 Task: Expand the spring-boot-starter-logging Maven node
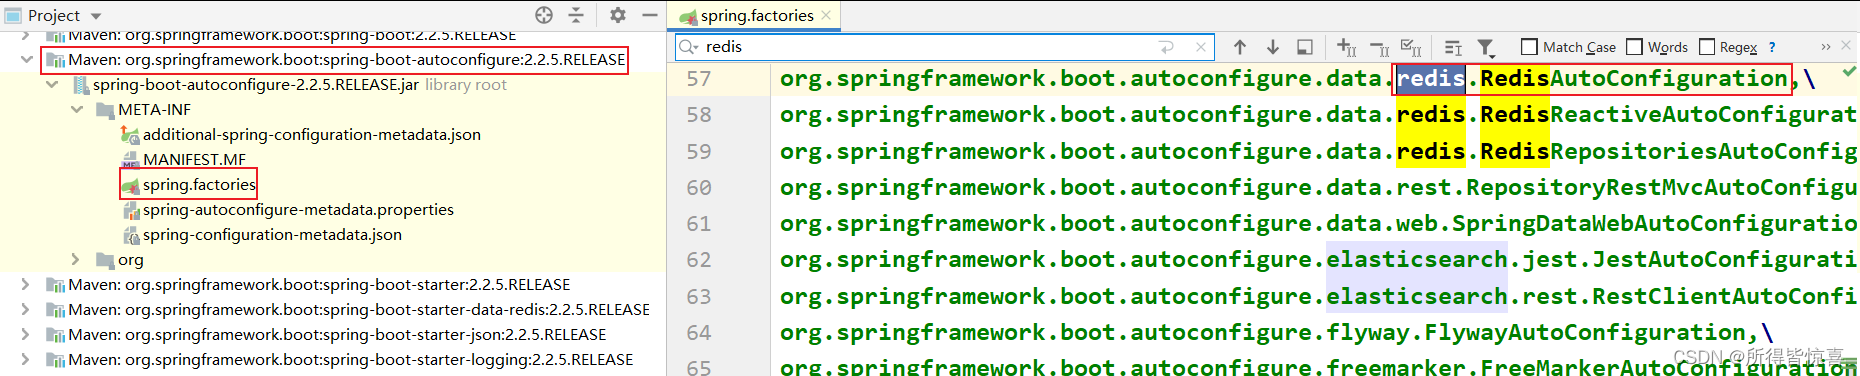[25, 360]
